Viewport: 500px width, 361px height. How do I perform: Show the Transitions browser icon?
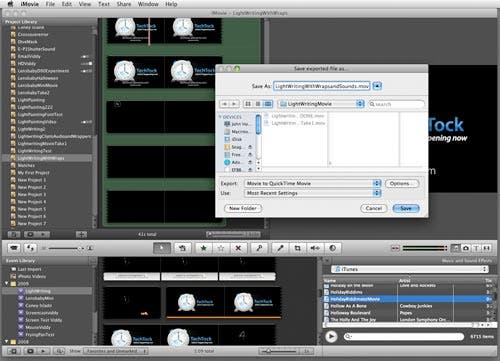(487, 248)
